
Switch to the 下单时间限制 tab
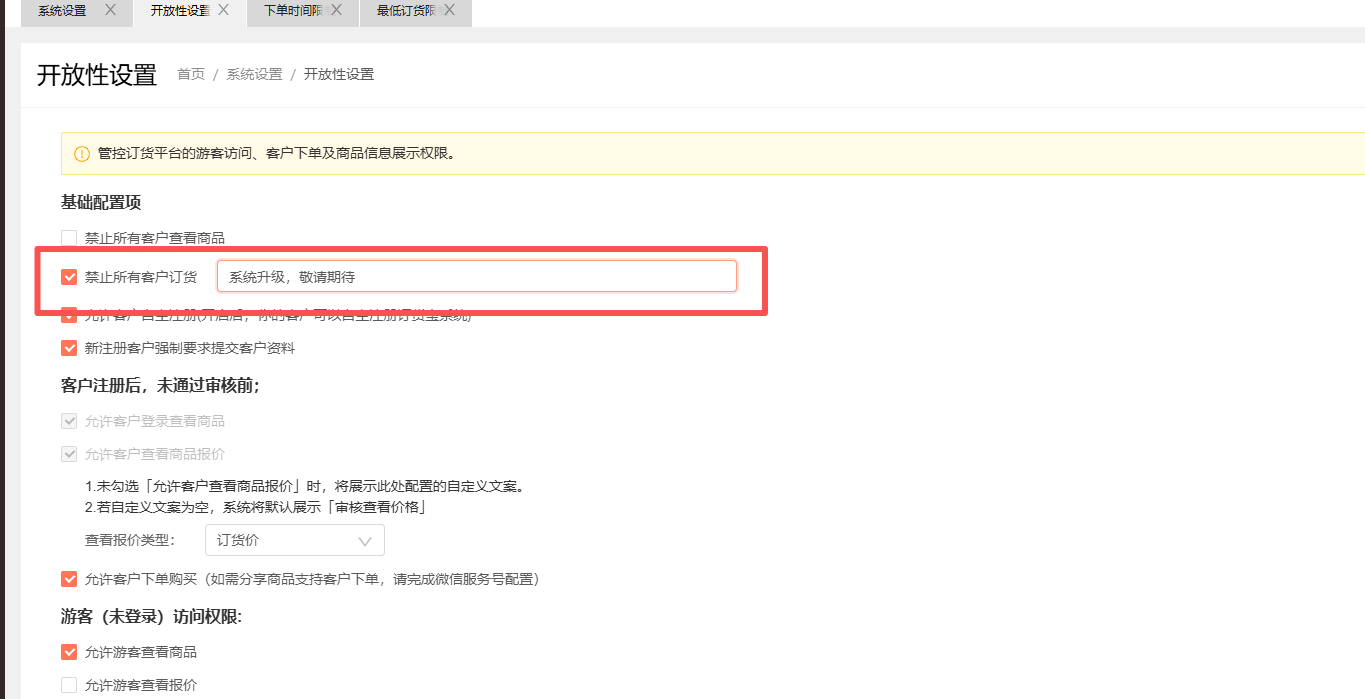click(293, 10)
